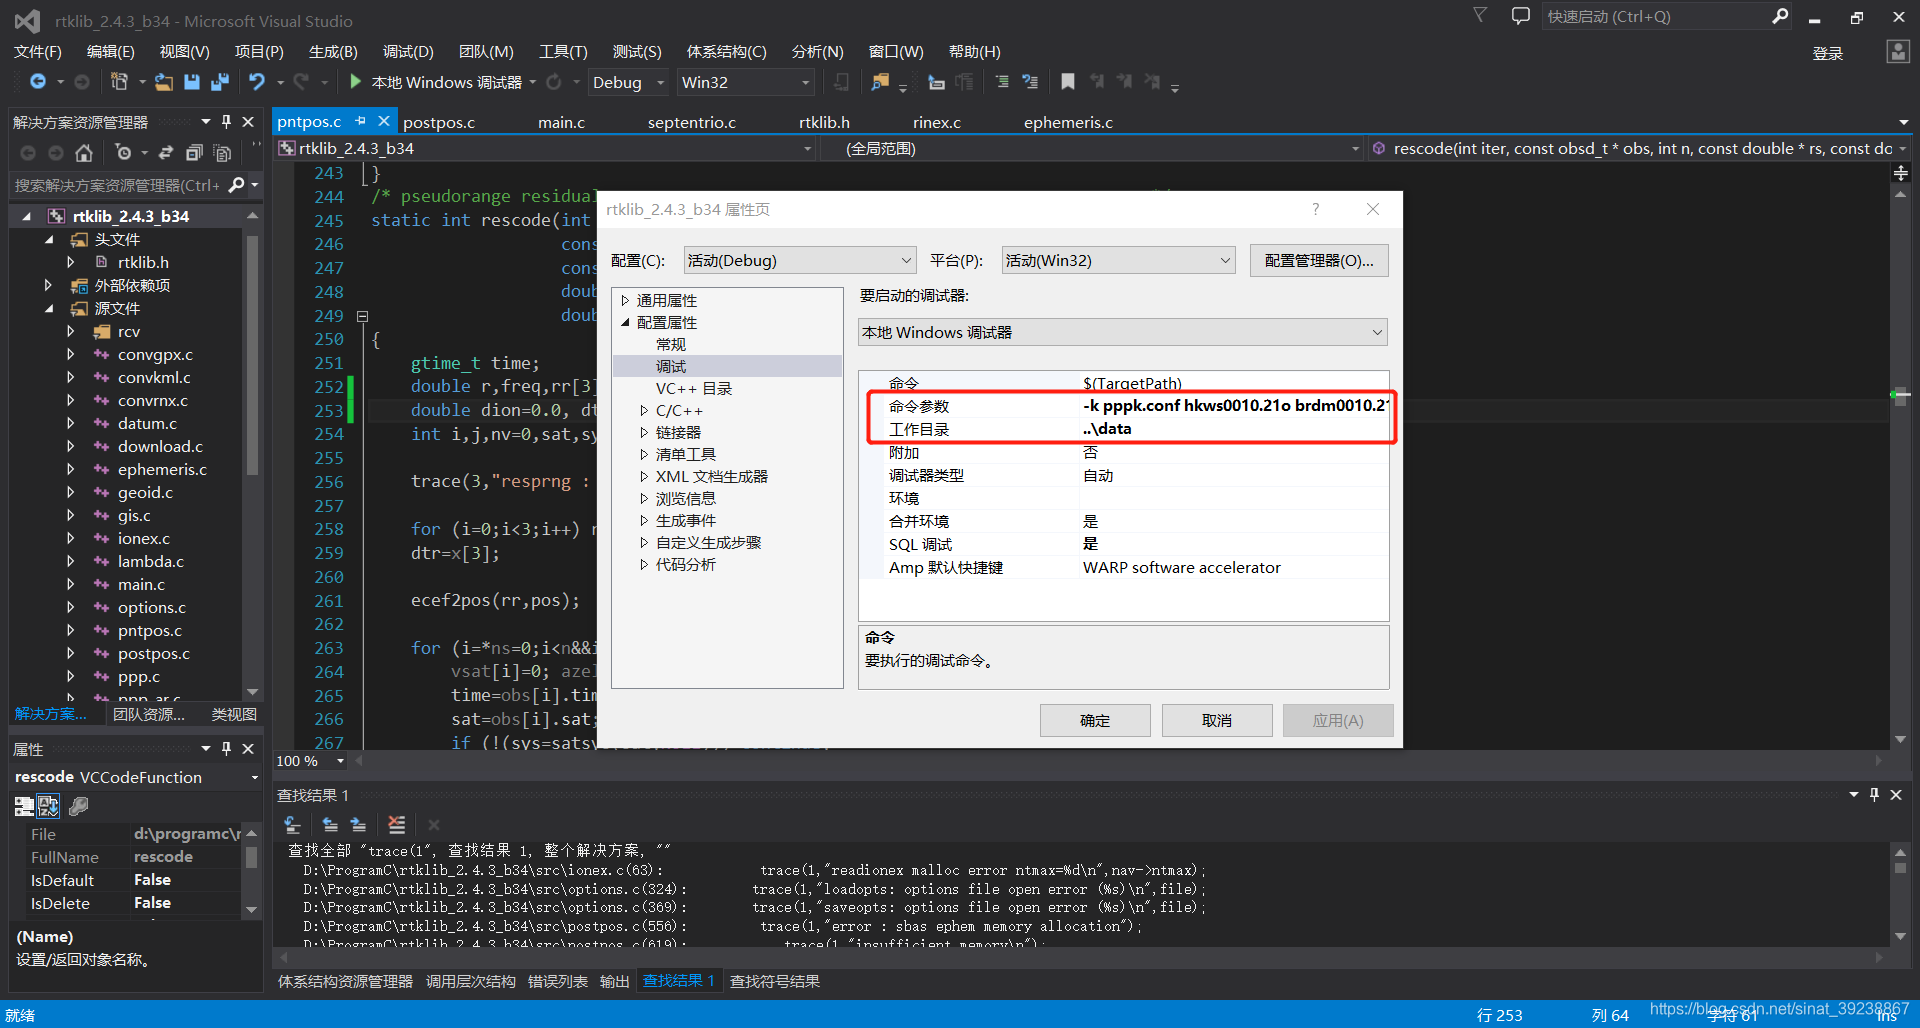
Task: Open the Platform dropdown in property pages
Action: (1118, 261)
